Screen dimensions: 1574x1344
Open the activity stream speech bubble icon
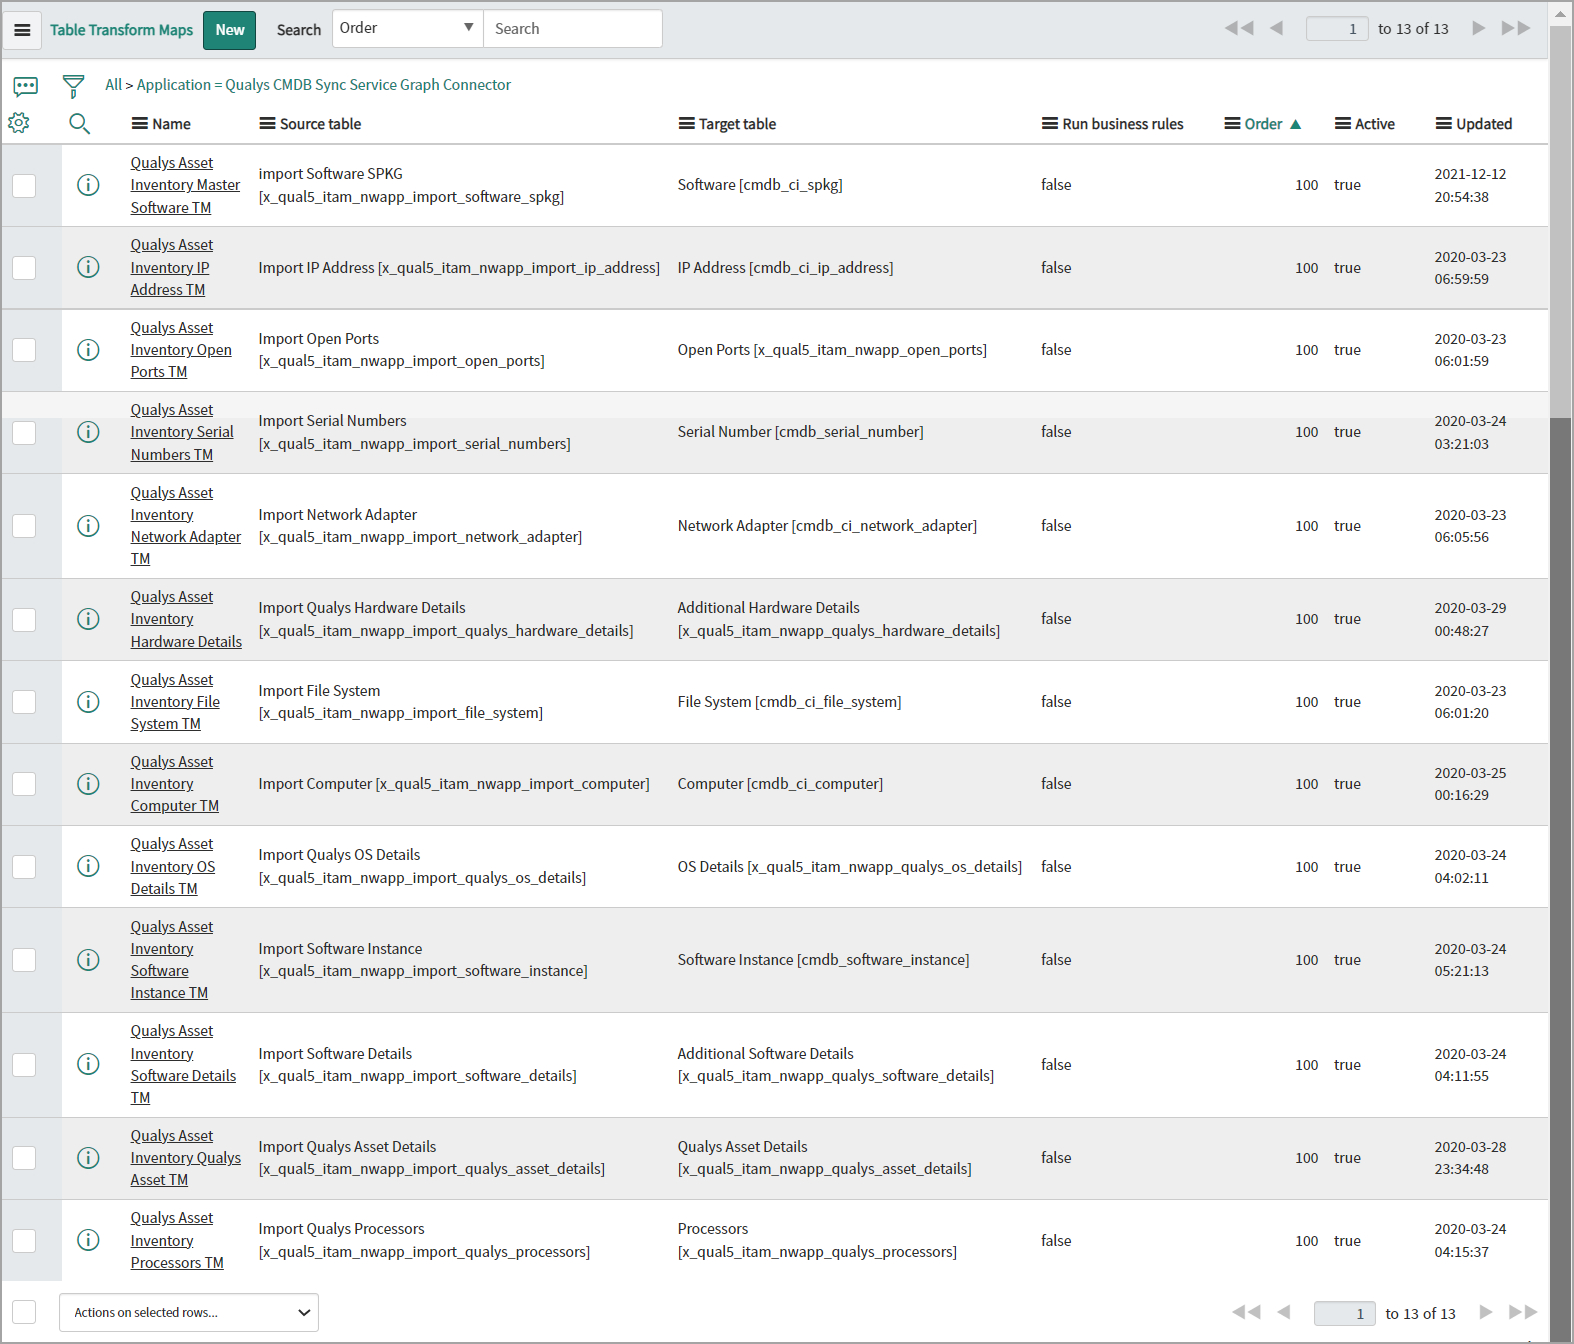click(26, 86)
